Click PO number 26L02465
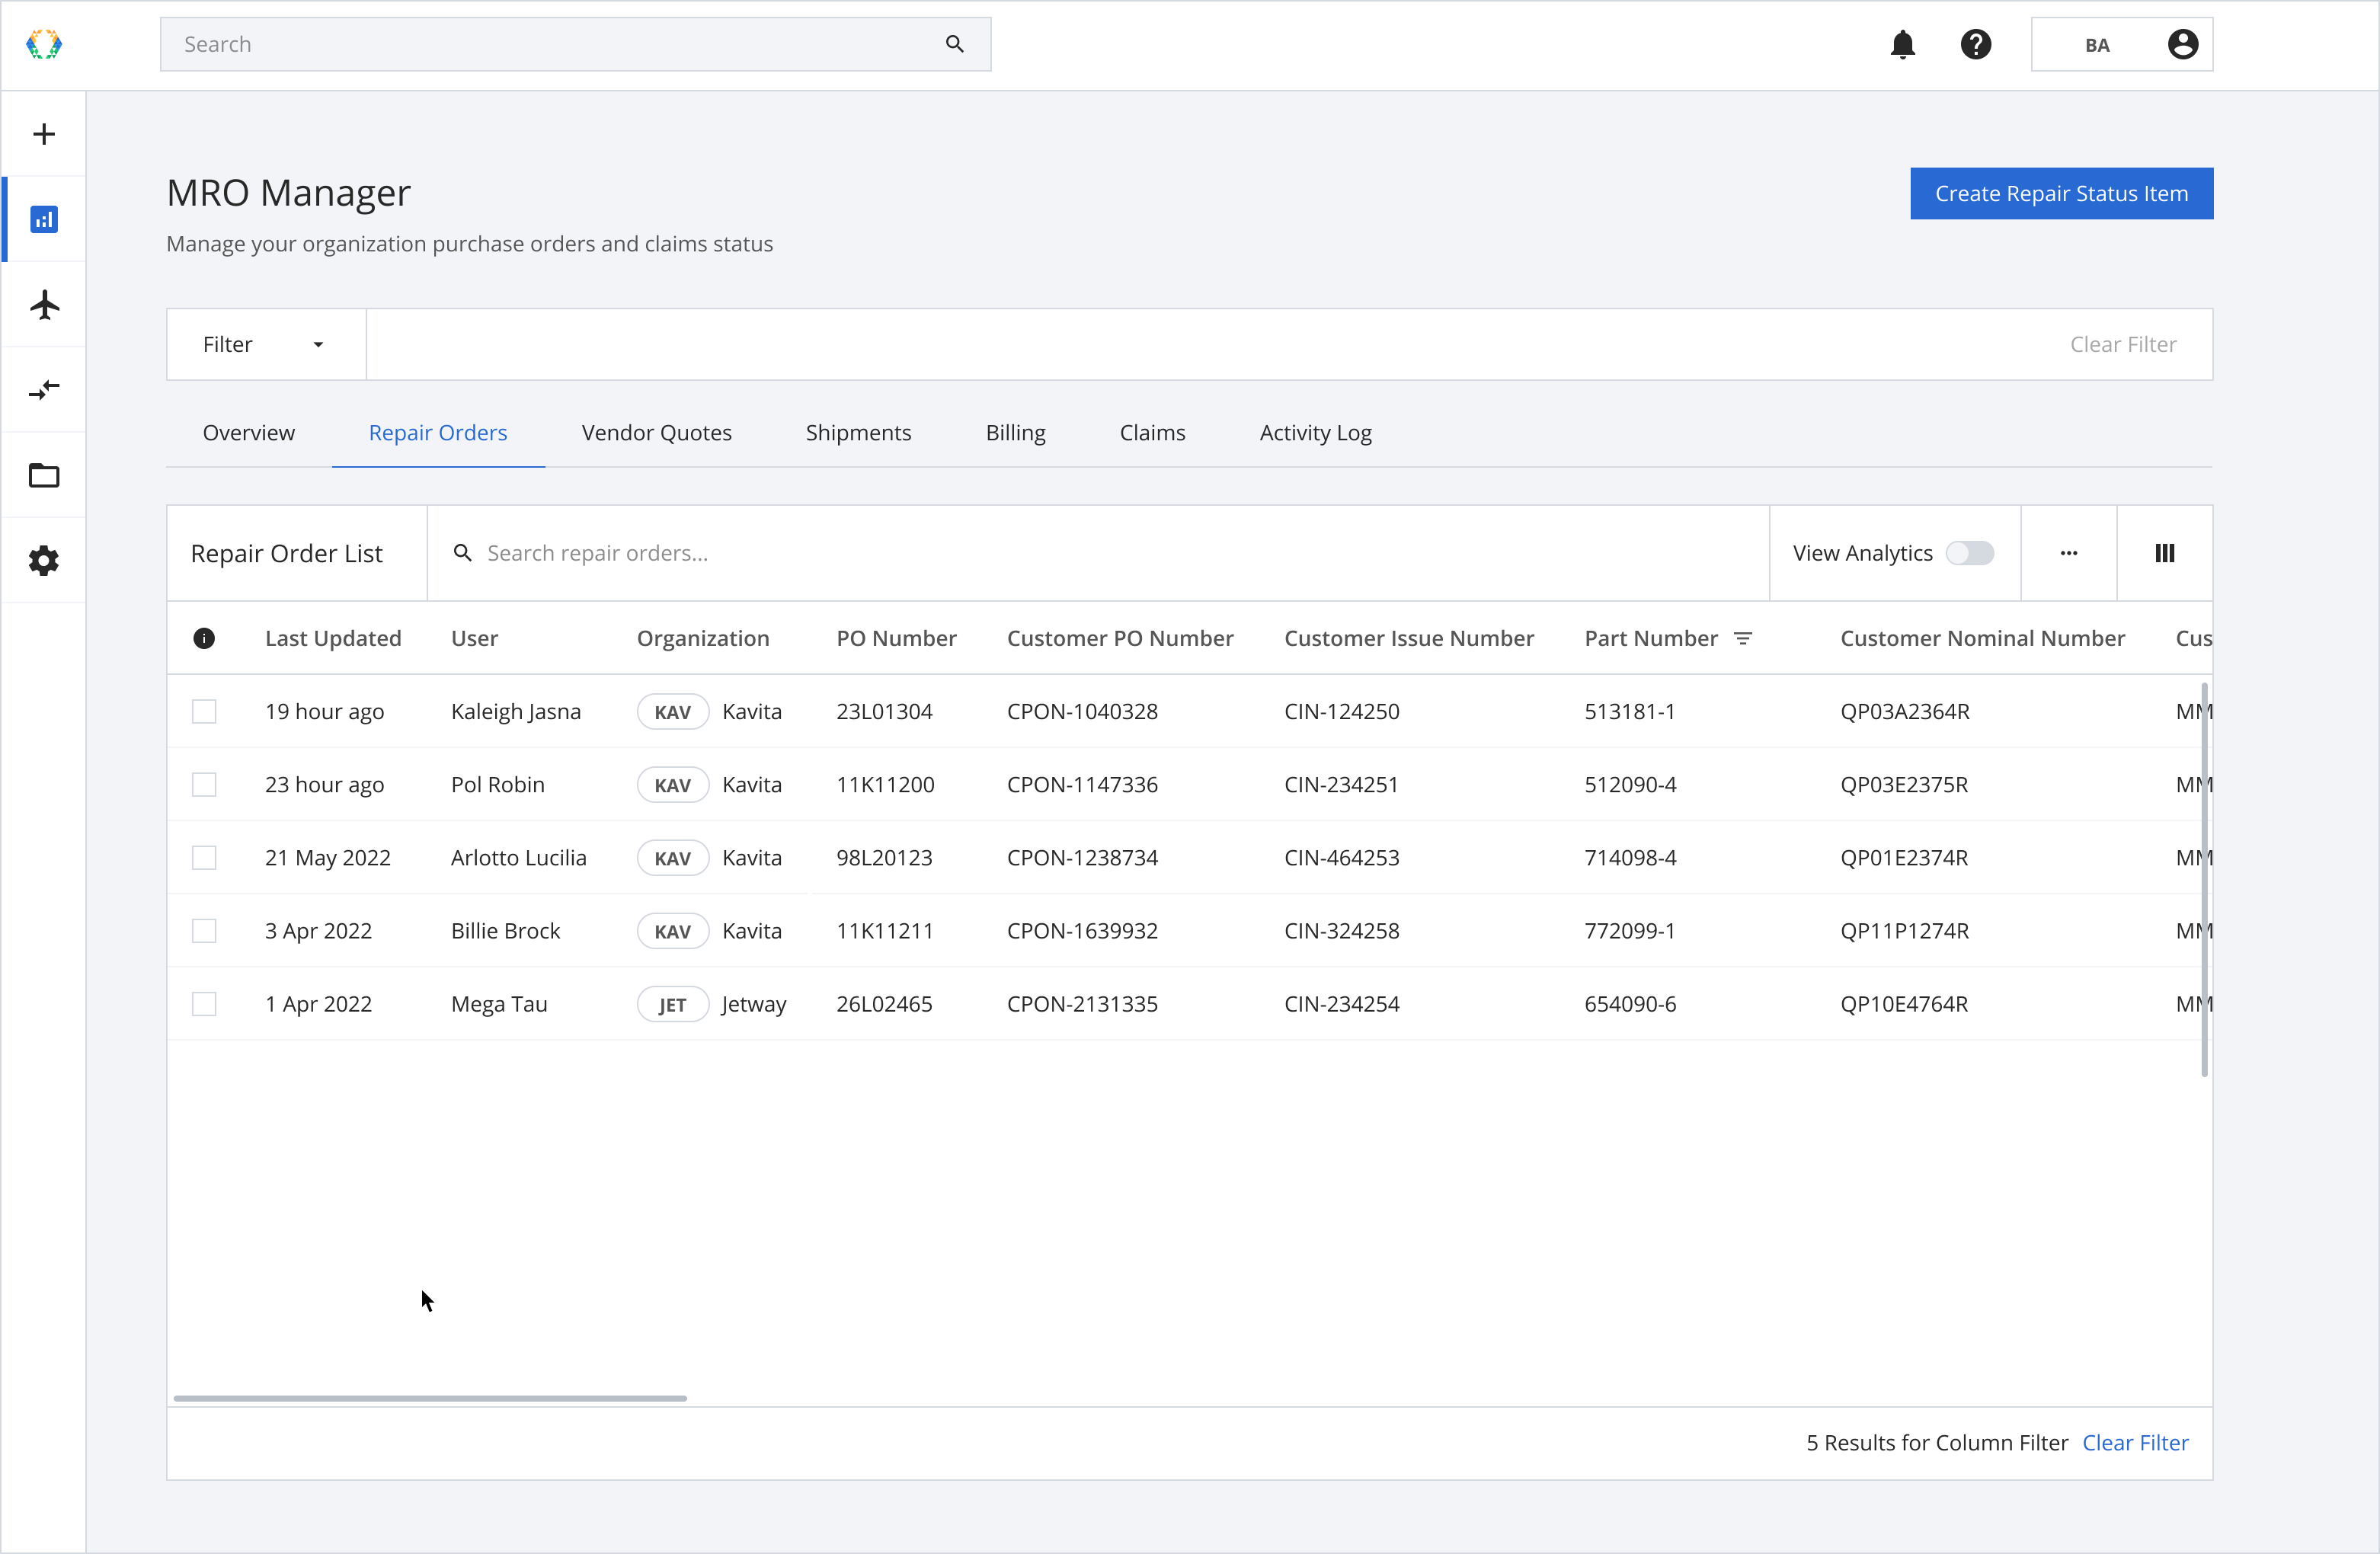 [x=884, y=1003]
